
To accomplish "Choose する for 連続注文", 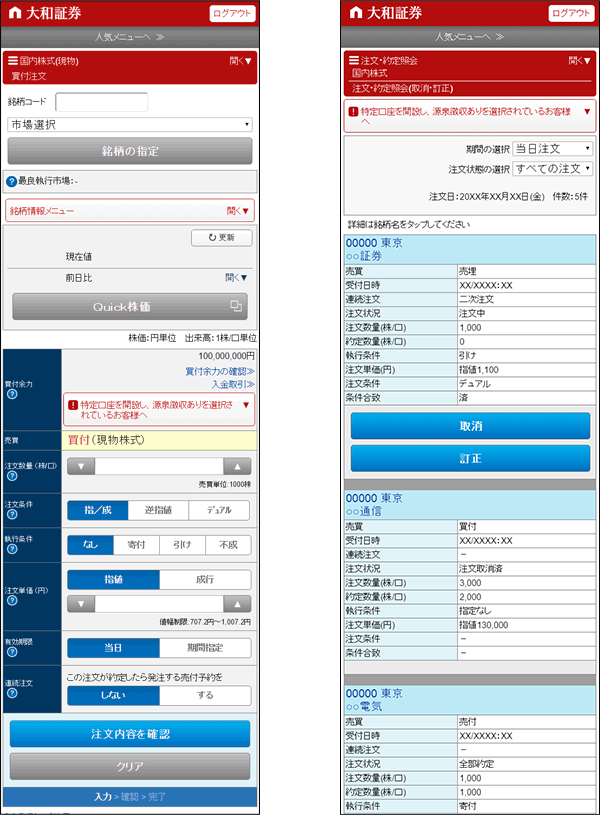I will [204, 694].
